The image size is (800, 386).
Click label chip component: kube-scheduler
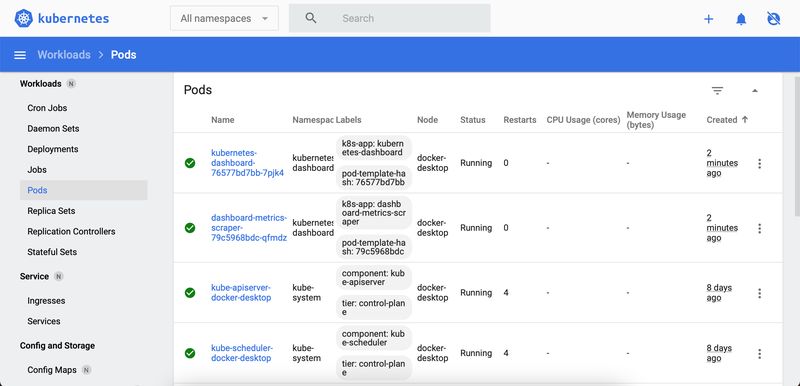click(373, 338)
